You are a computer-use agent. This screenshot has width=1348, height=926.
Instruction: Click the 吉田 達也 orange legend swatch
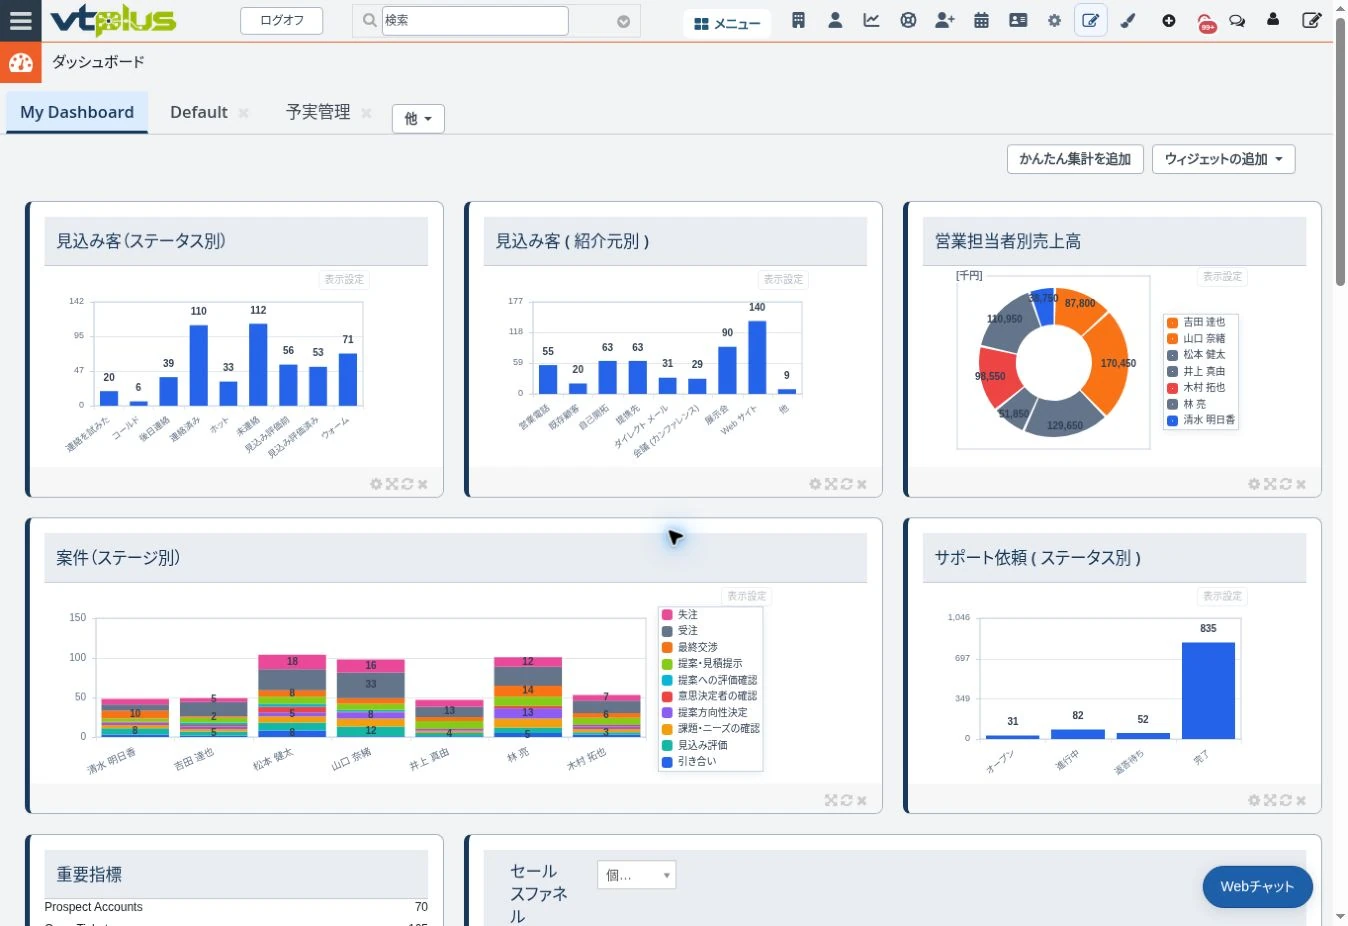tap(1172, 323)
